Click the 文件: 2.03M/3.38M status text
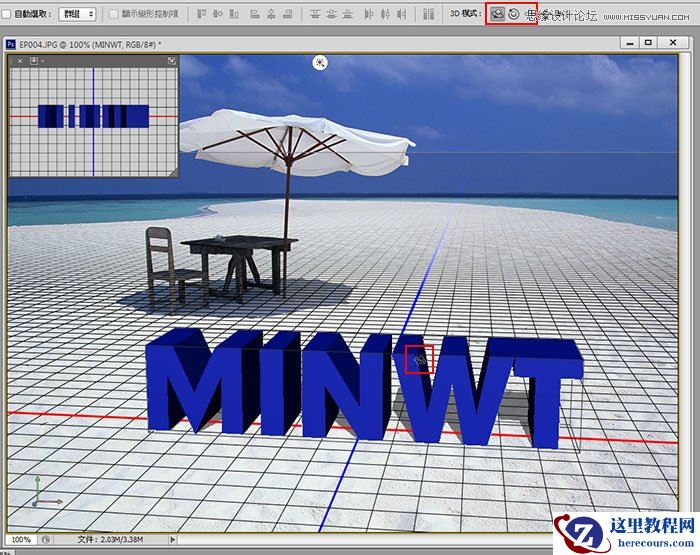Viewport: 700px width, 555px height. click(x=110, y=539)
